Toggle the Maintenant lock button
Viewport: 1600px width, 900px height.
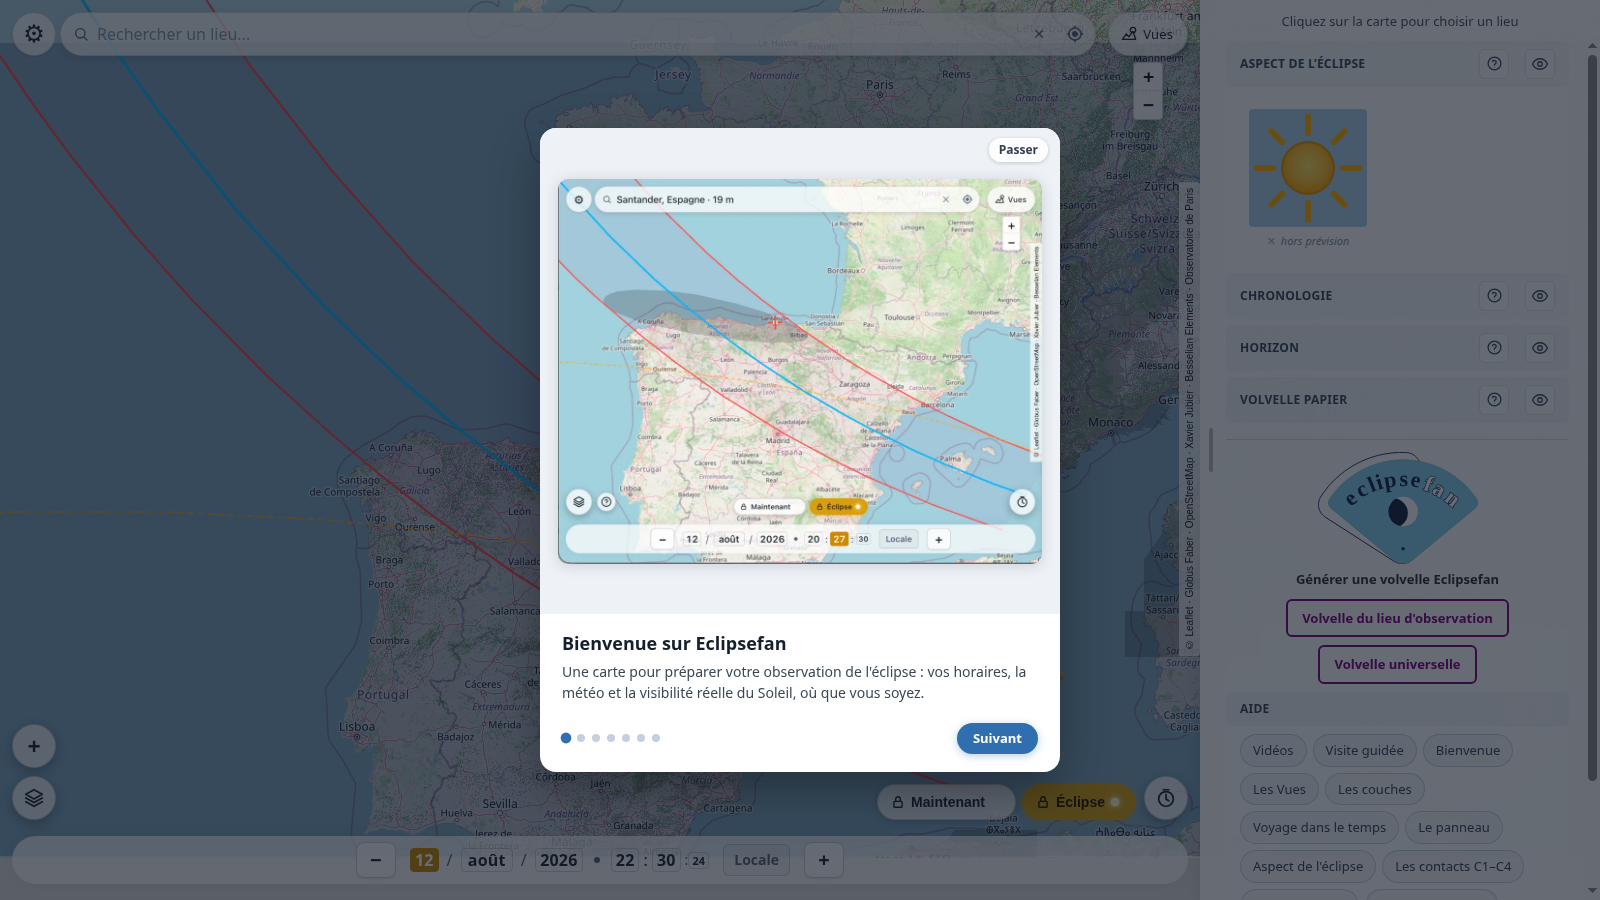coord(946,802)
